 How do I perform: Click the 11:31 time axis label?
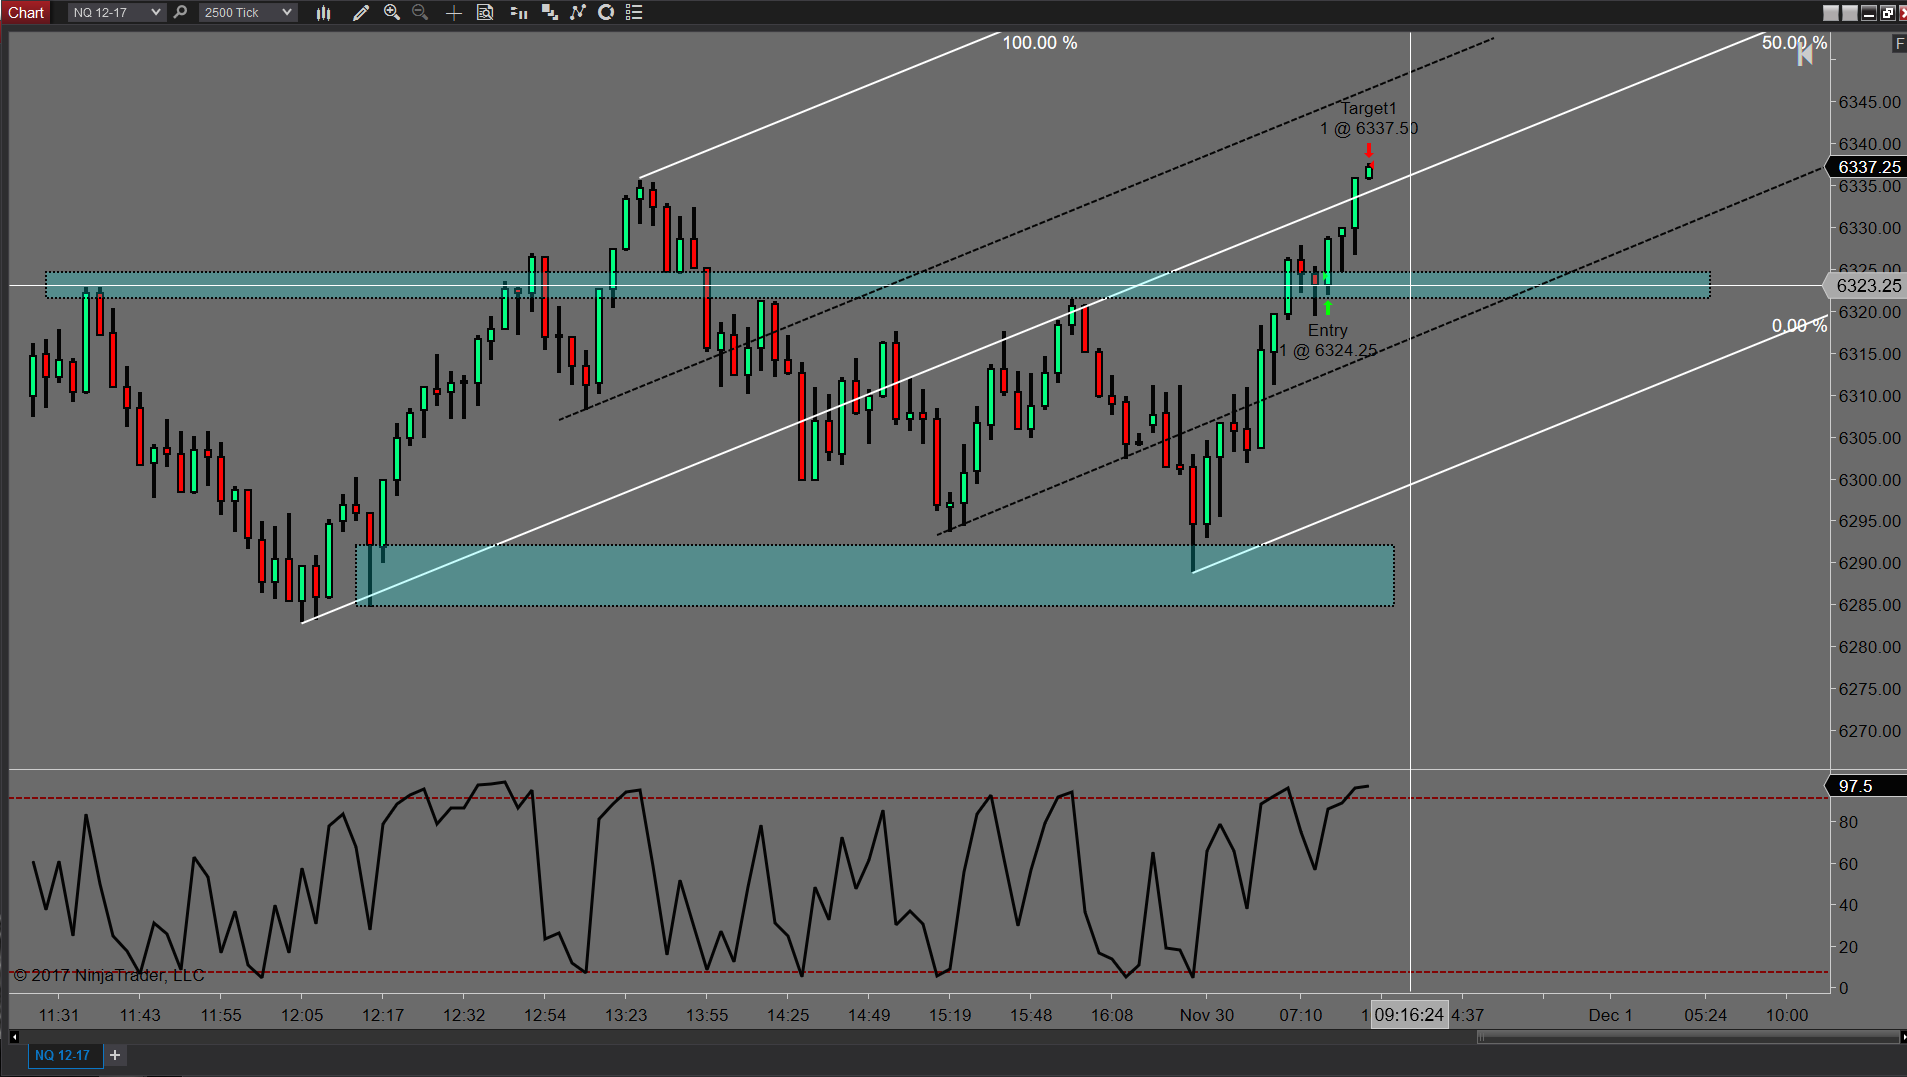59,1015
